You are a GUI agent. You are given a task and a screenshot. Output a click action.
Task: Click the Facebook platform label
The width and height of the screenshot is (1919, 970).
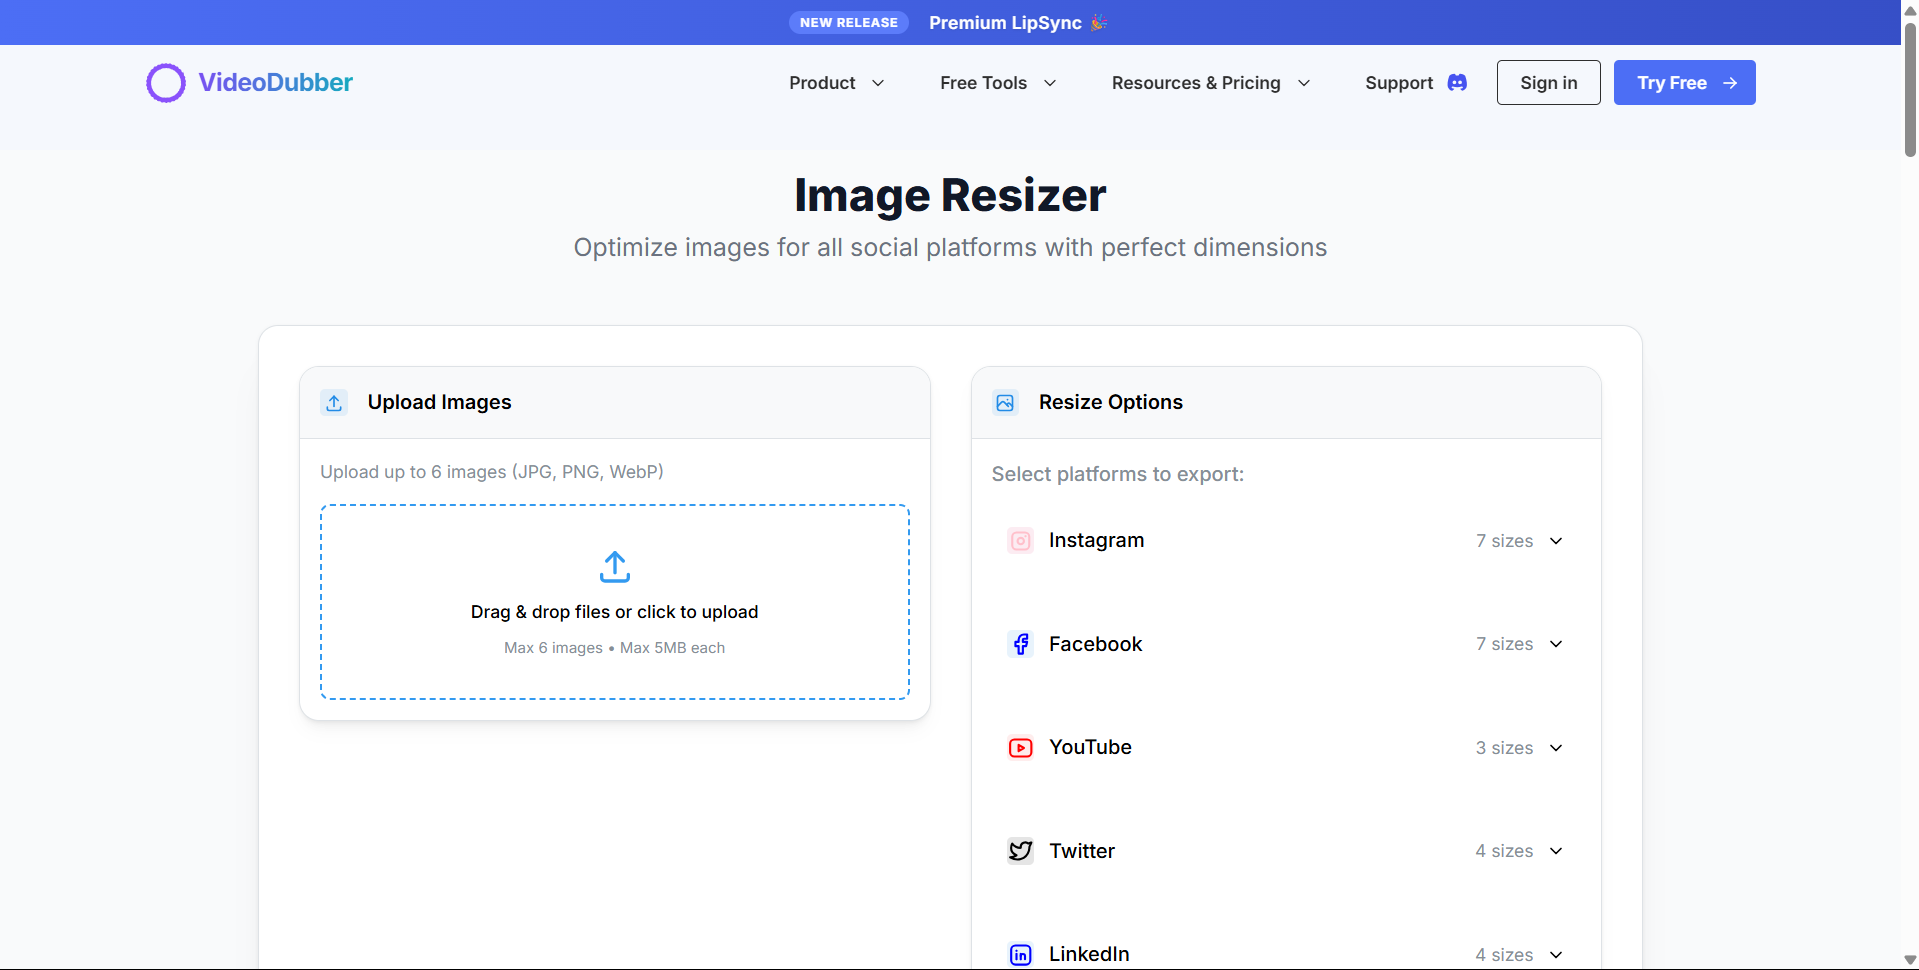[x=1095, y=644]
